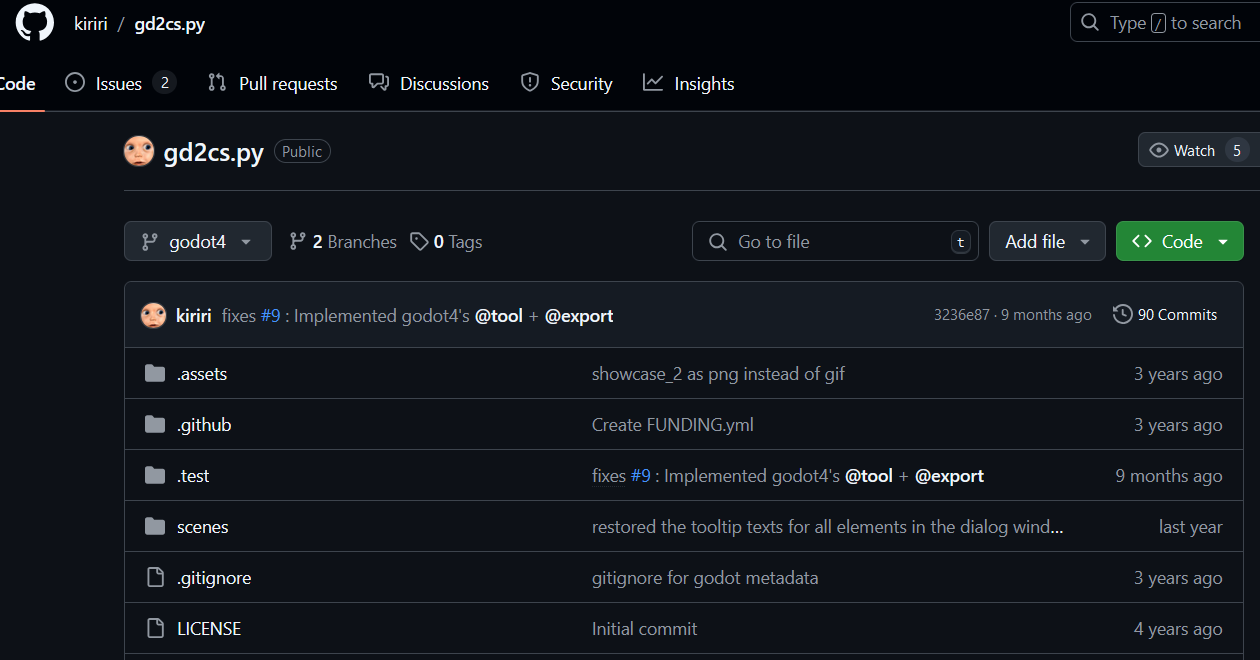The width and height of the screenshot is (1260, 660).
Task: Open the .assets folder icon
Action: click(155, 374)
